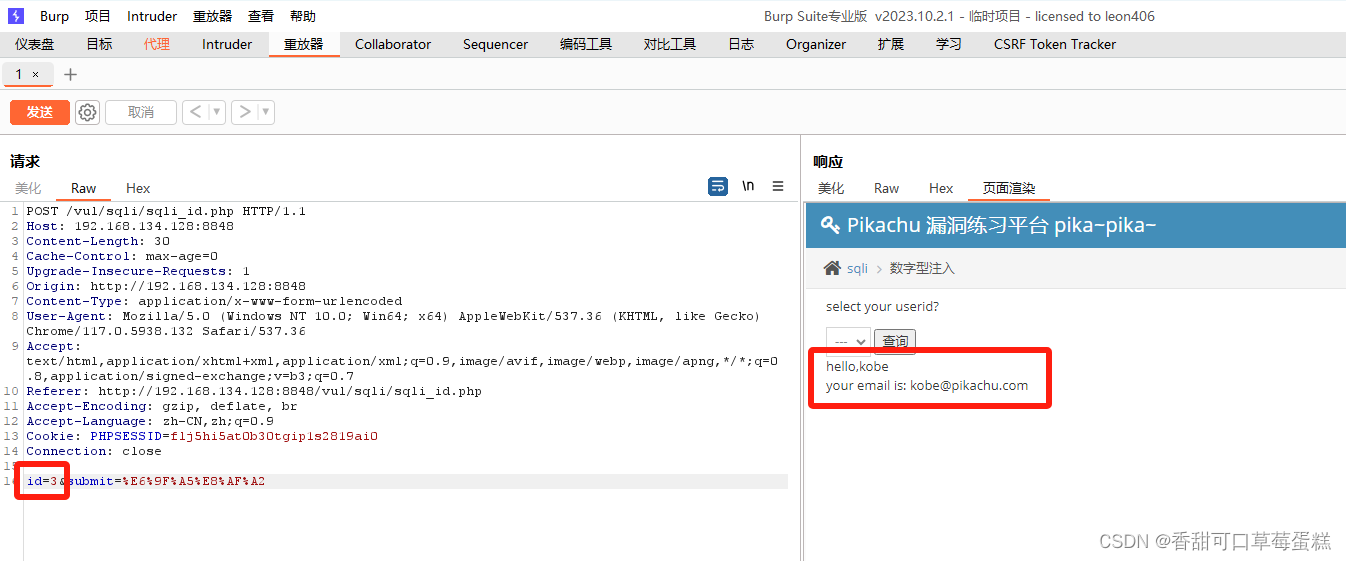Click the kobe@pikachu.com email text

click(969, 385)
